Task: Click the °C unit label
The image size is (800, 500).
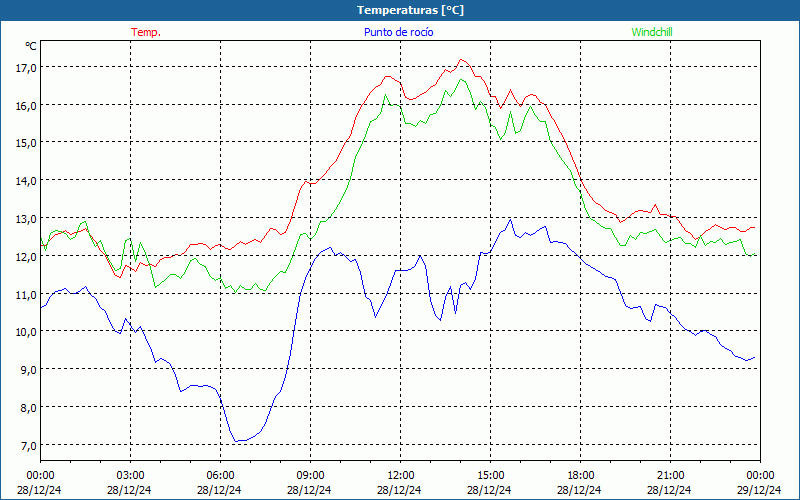Action: tap(31, 46)
